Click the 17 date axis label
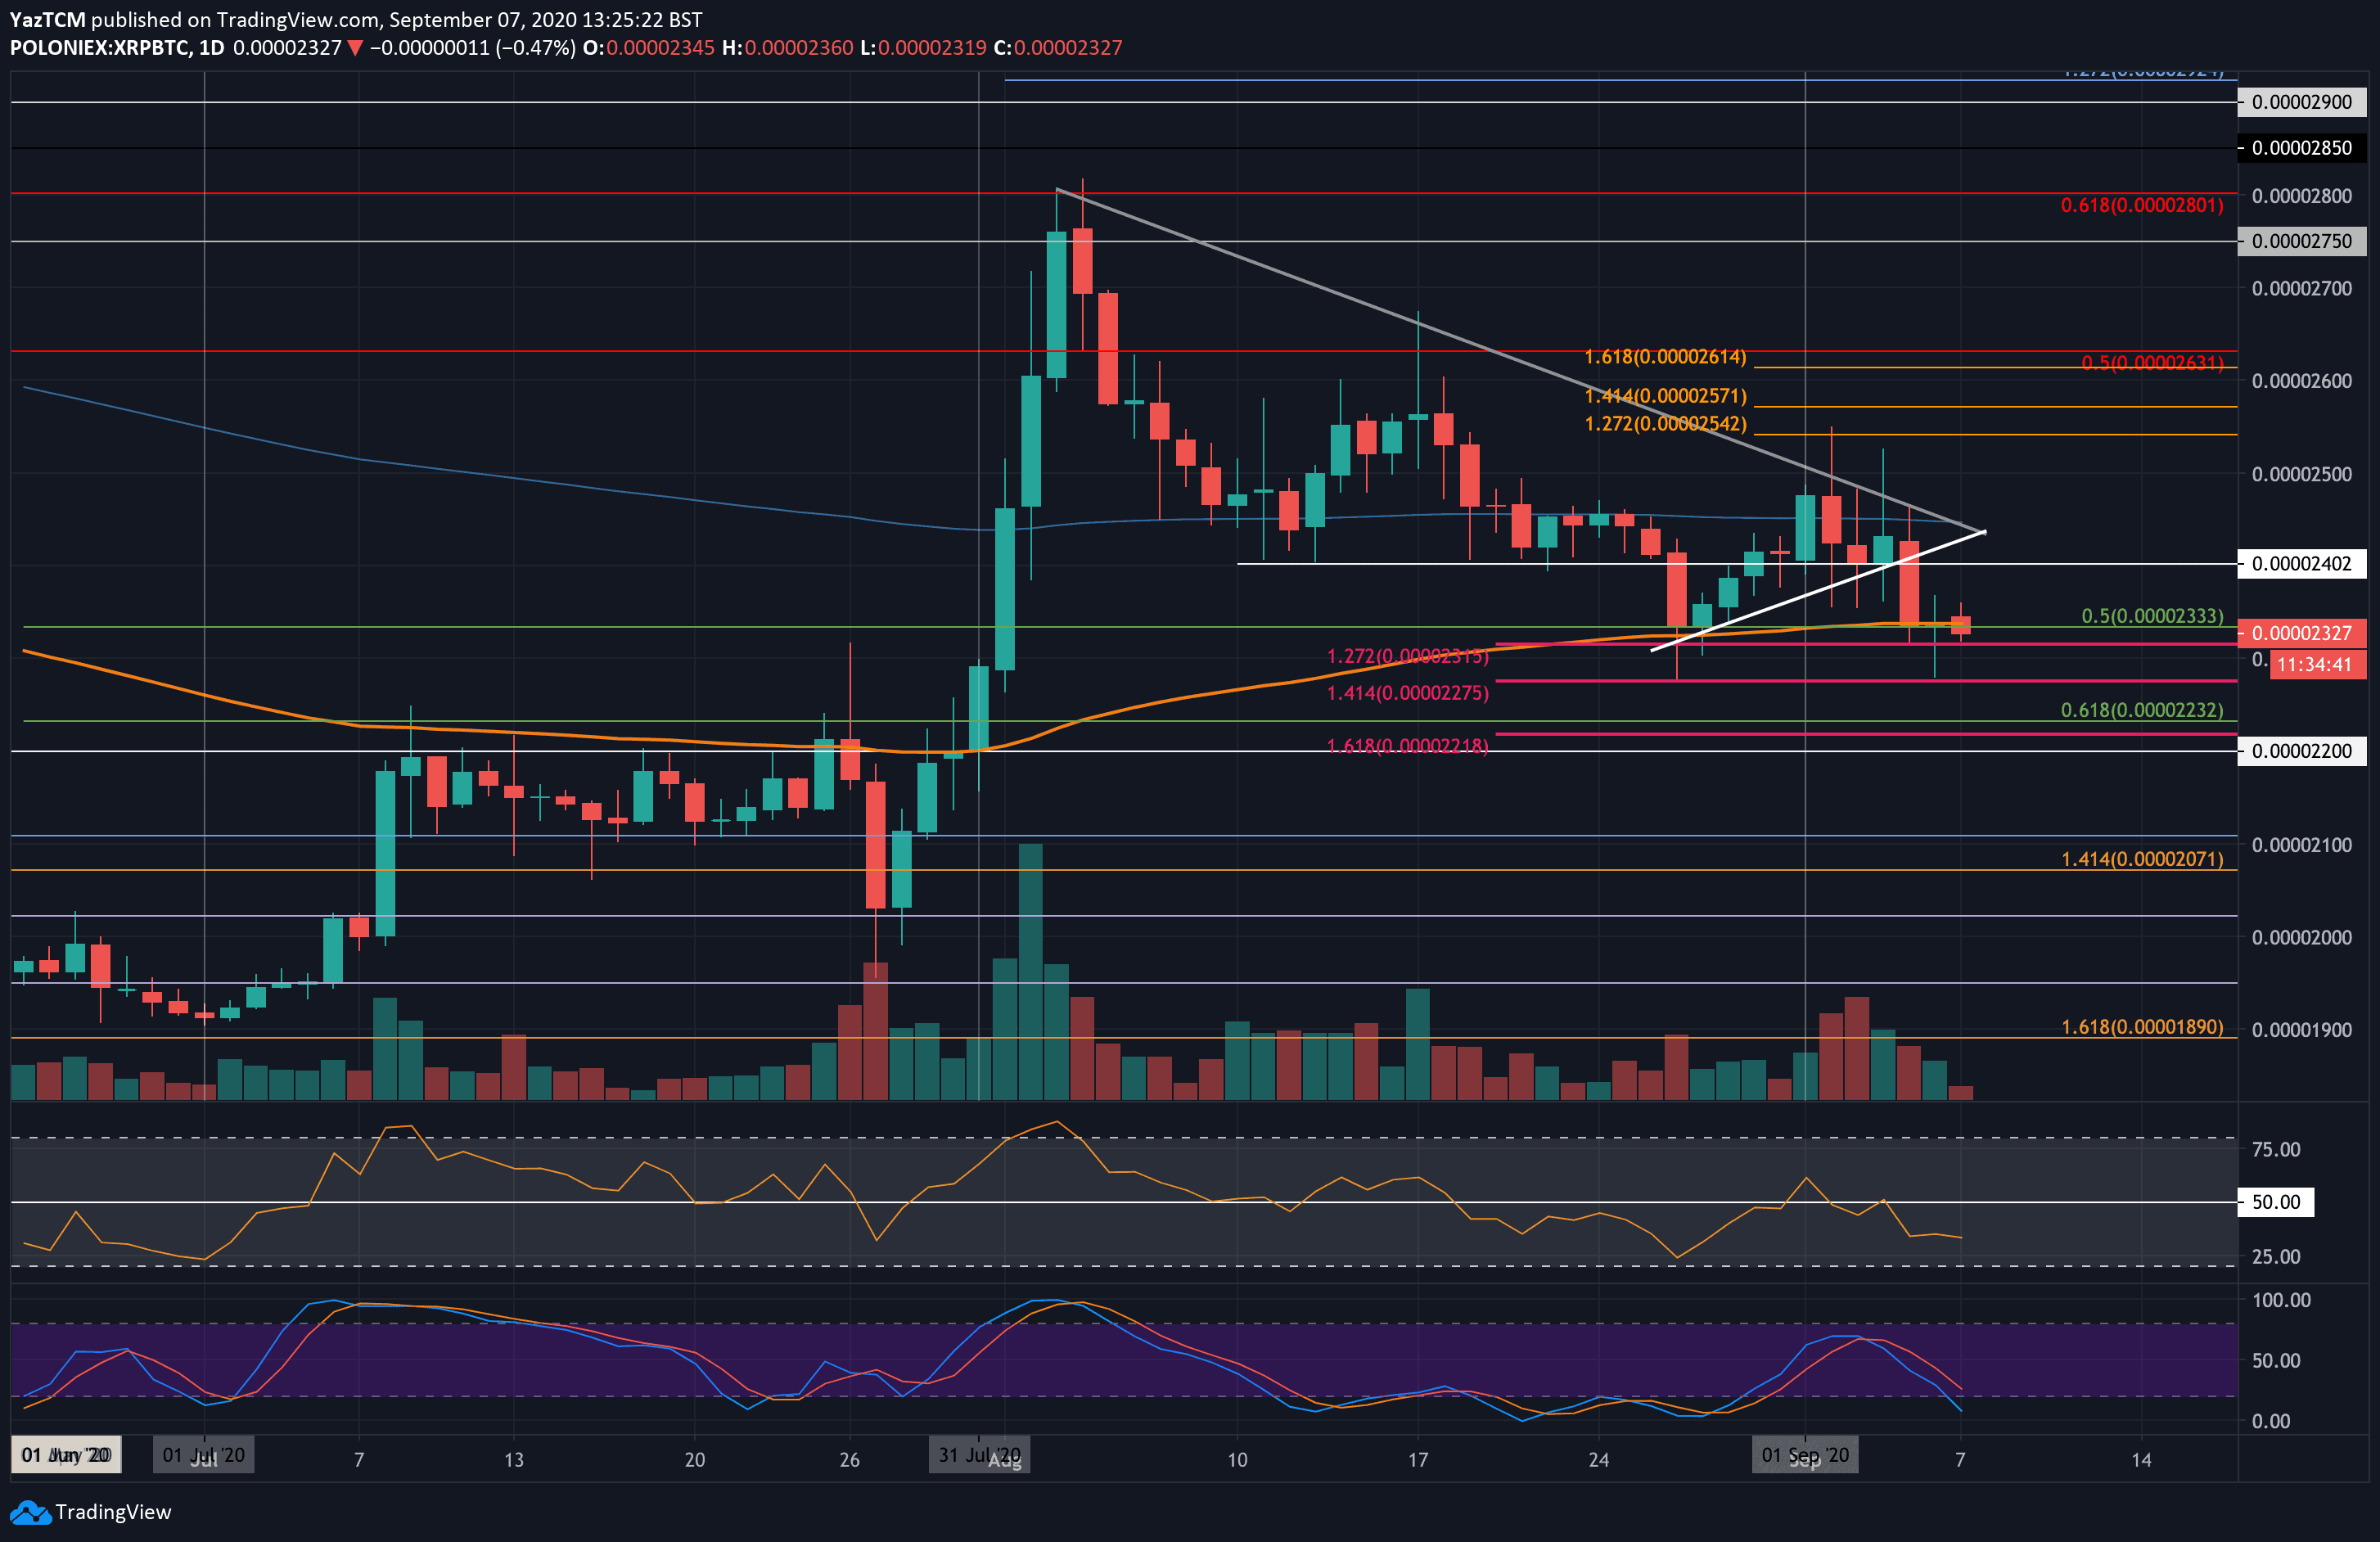2380x1542 pixels. tap(1418, 1460)
